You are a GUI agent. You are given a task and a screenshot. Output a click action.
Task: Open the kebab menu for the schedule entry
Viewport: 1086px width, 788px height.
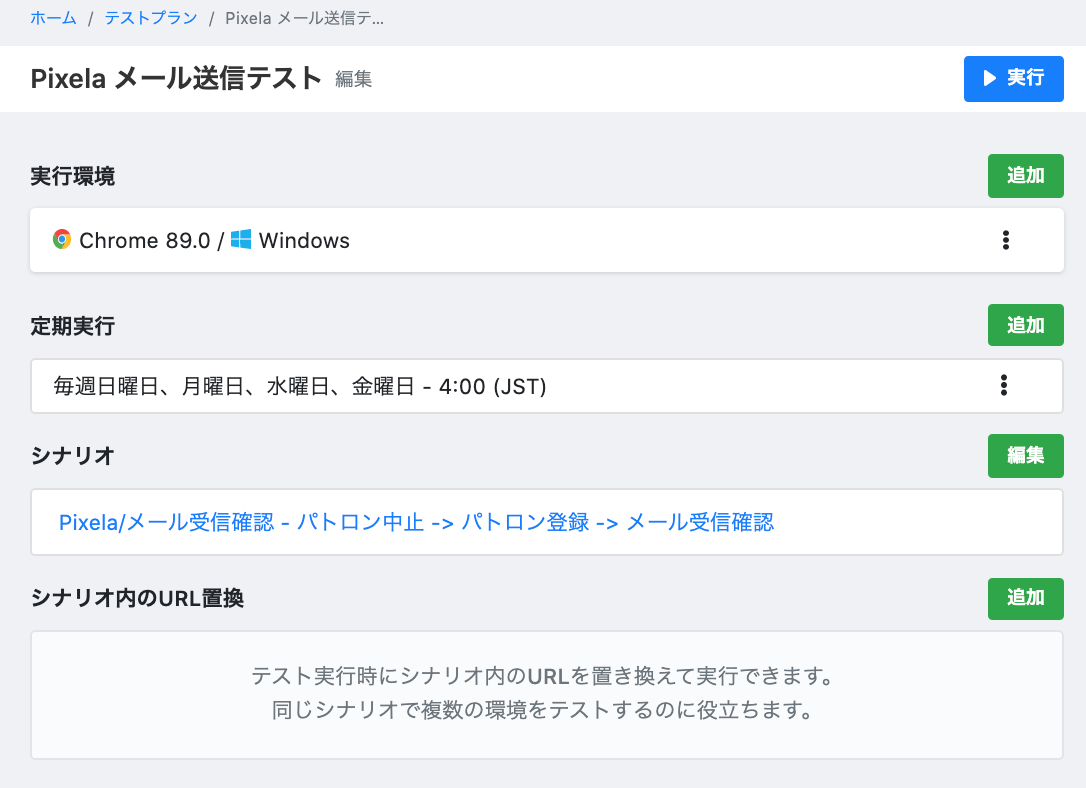1006,386
